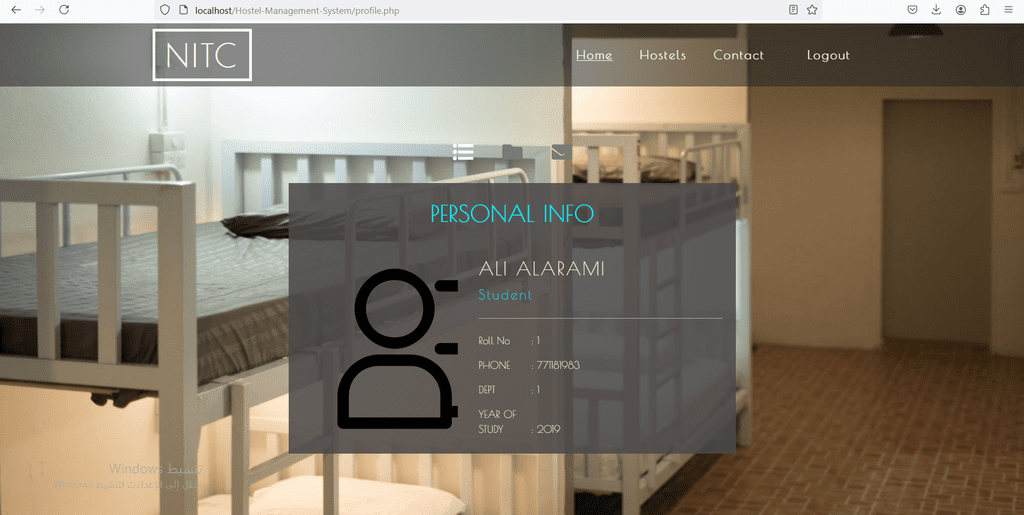Viewport: 1024px width, 515px height.
Task: Open the Contact nav link
Action: point(738,55)
